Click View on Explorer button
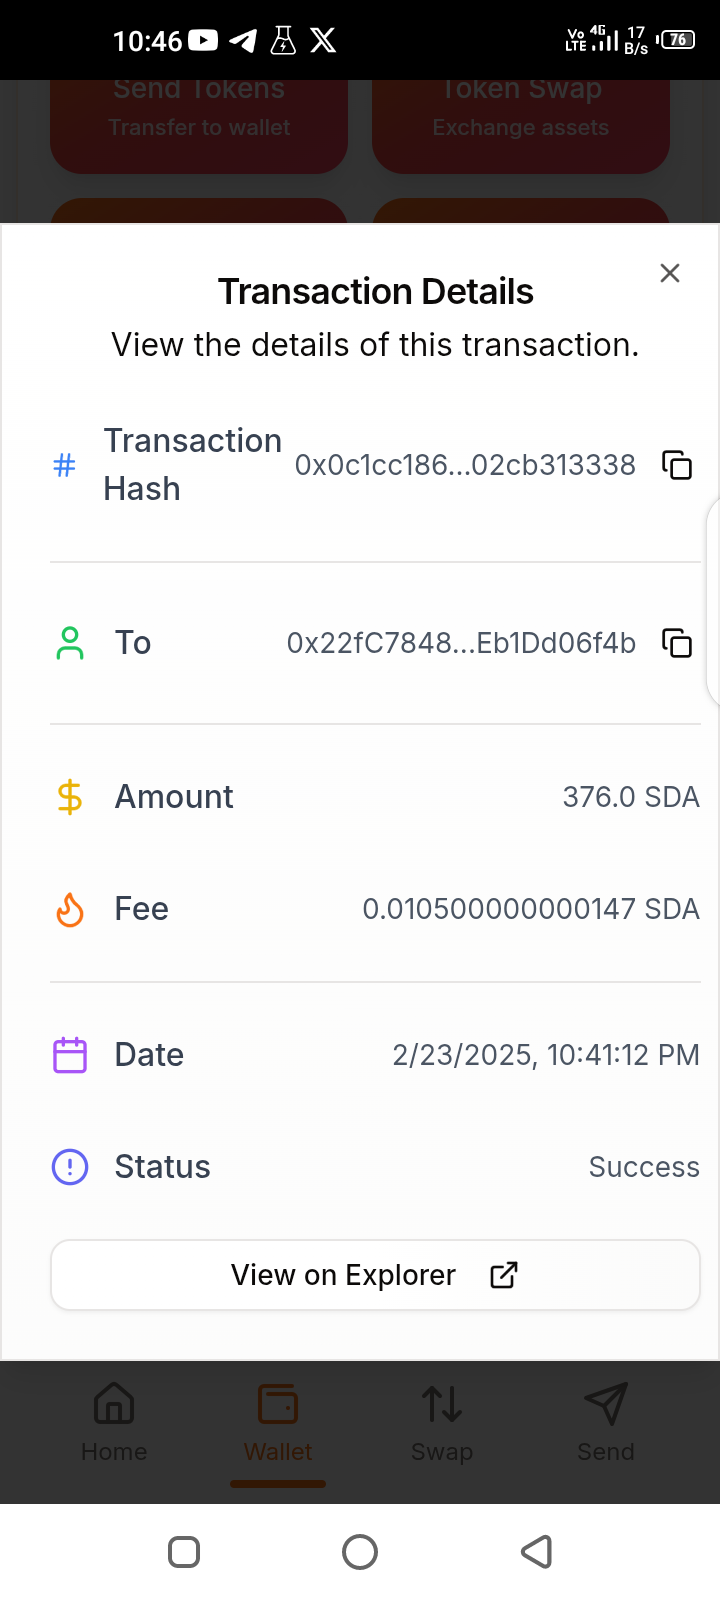This screenshot has height=1600, width=720. click(x=375, y=1275)
